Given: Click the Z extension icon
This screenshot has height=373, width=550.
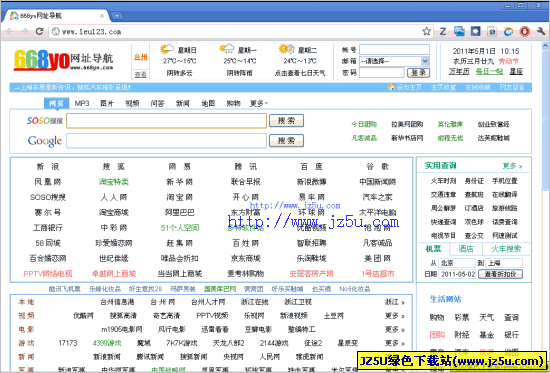Looking at the screenshot, I should pyautogui.click(x=443, y=32).
